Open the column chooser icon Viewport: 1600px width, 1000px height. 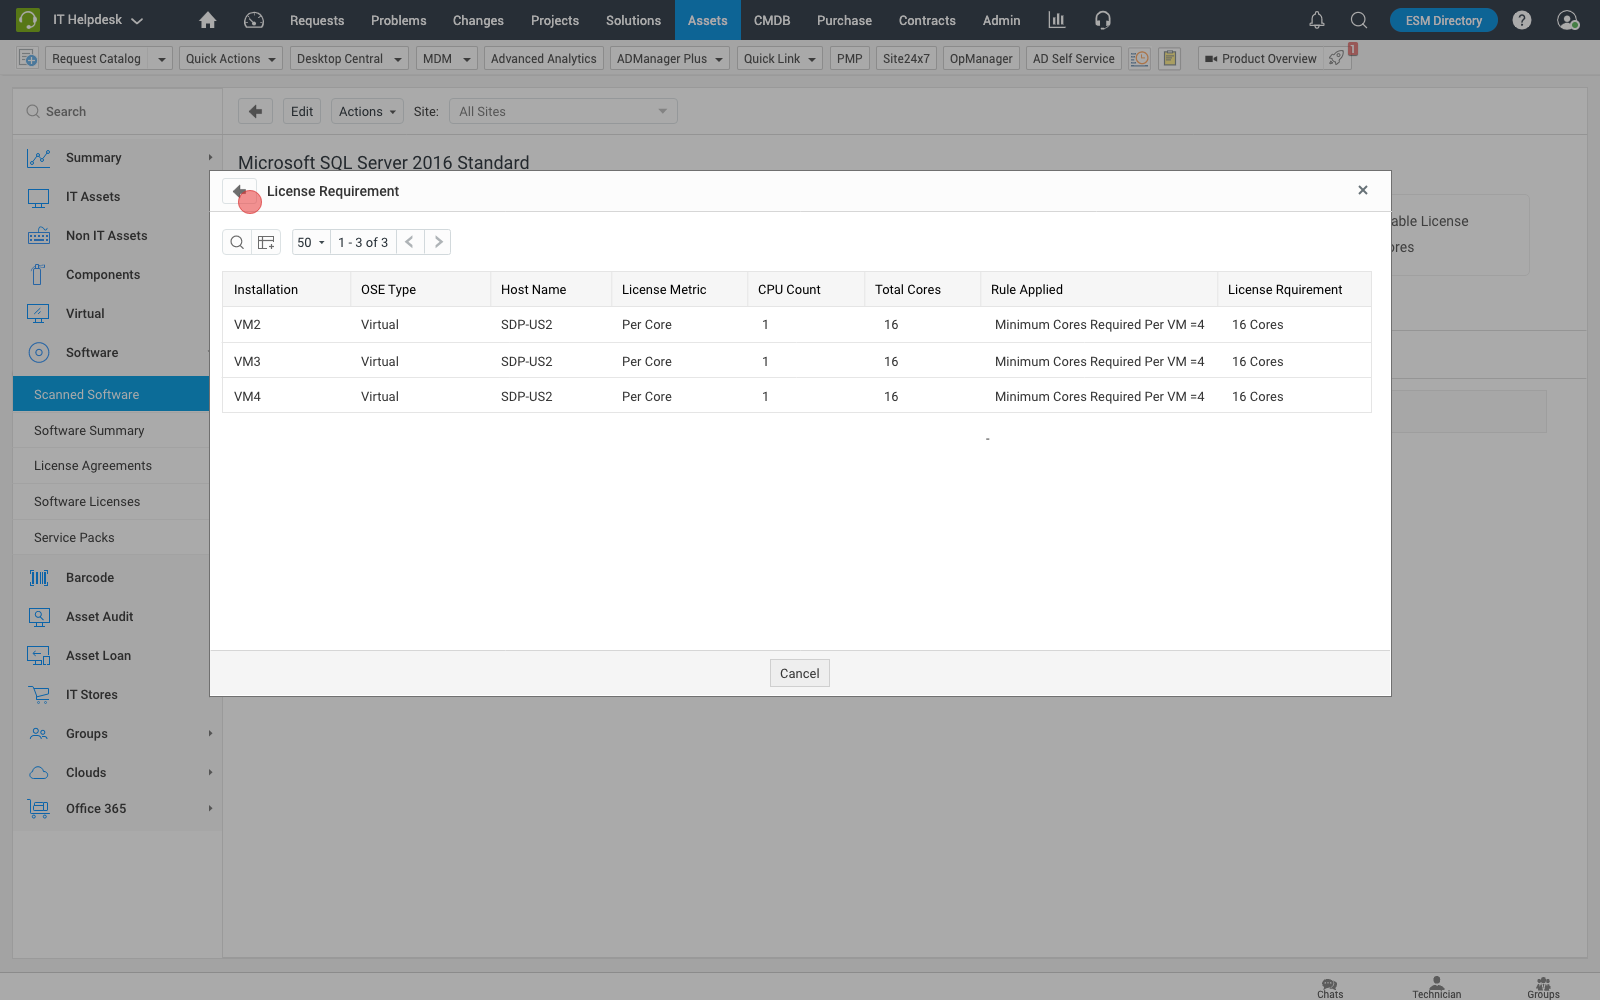coord(266,242)
